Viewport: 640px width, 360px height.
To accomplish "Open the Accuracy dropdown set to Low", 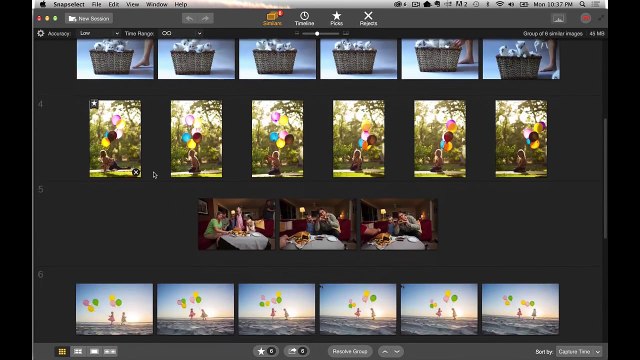I will click(99, 33).
